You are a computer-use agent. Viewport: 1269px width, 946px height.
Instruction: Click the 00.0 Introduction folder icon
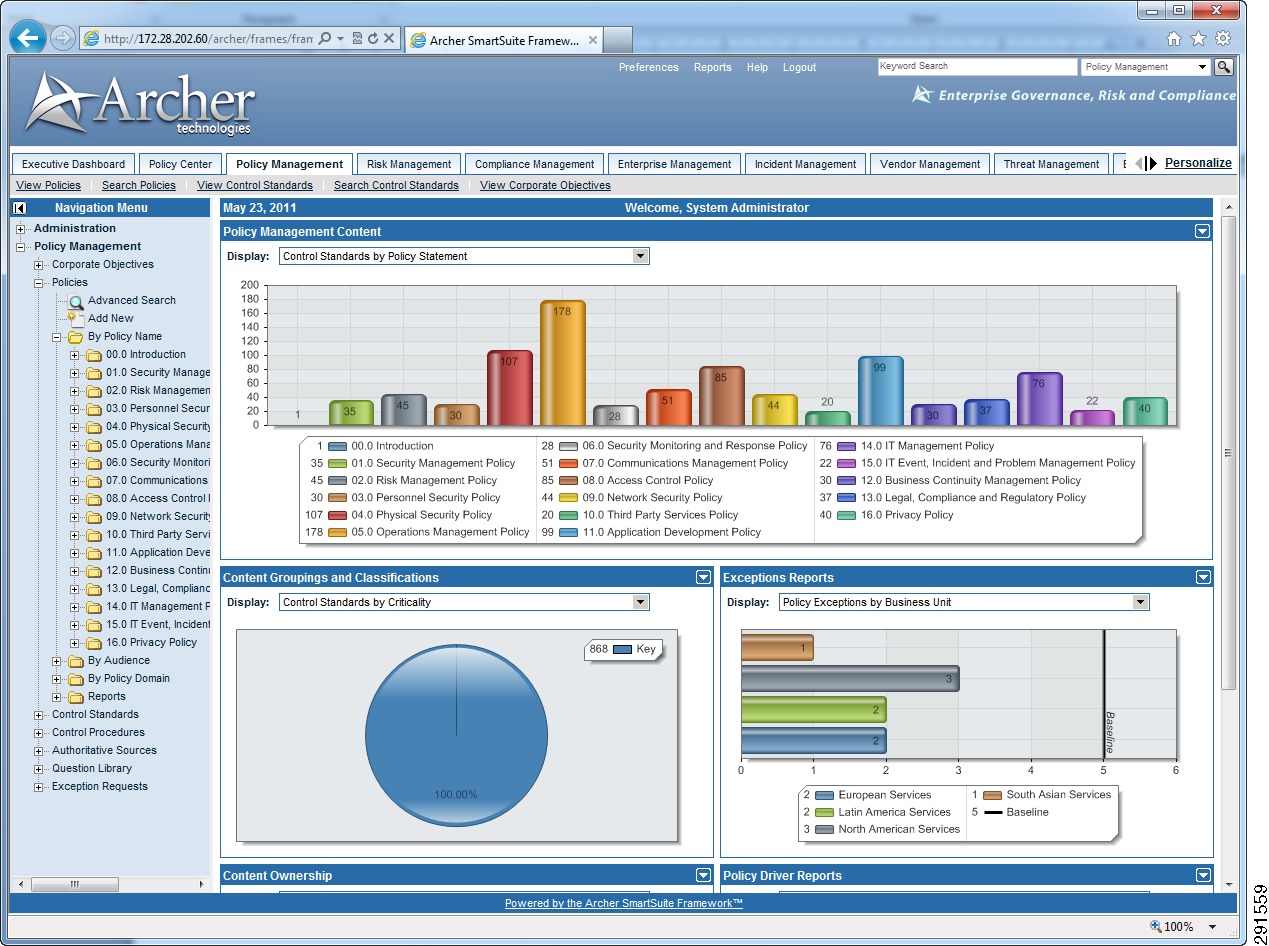click(x=94, y=355)
